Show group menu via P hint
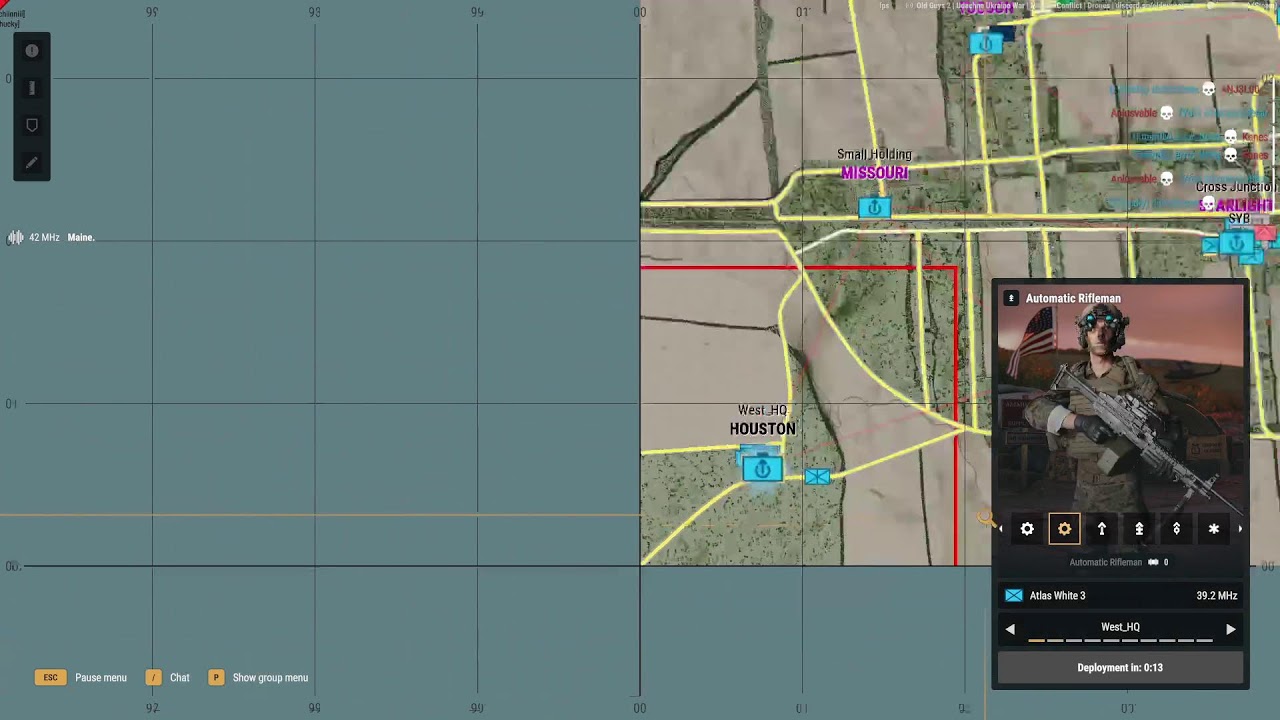This screenshot has height=720, width=1280. point(260,678)
